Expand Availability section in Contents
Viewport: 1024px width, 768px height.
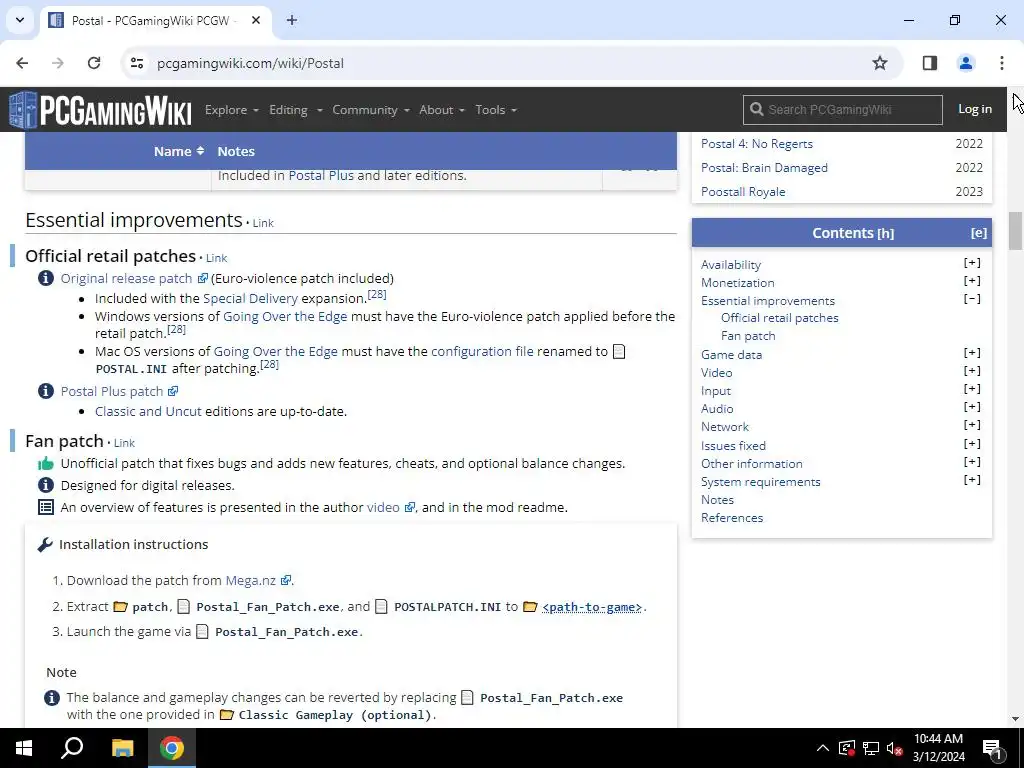(972, 263)
